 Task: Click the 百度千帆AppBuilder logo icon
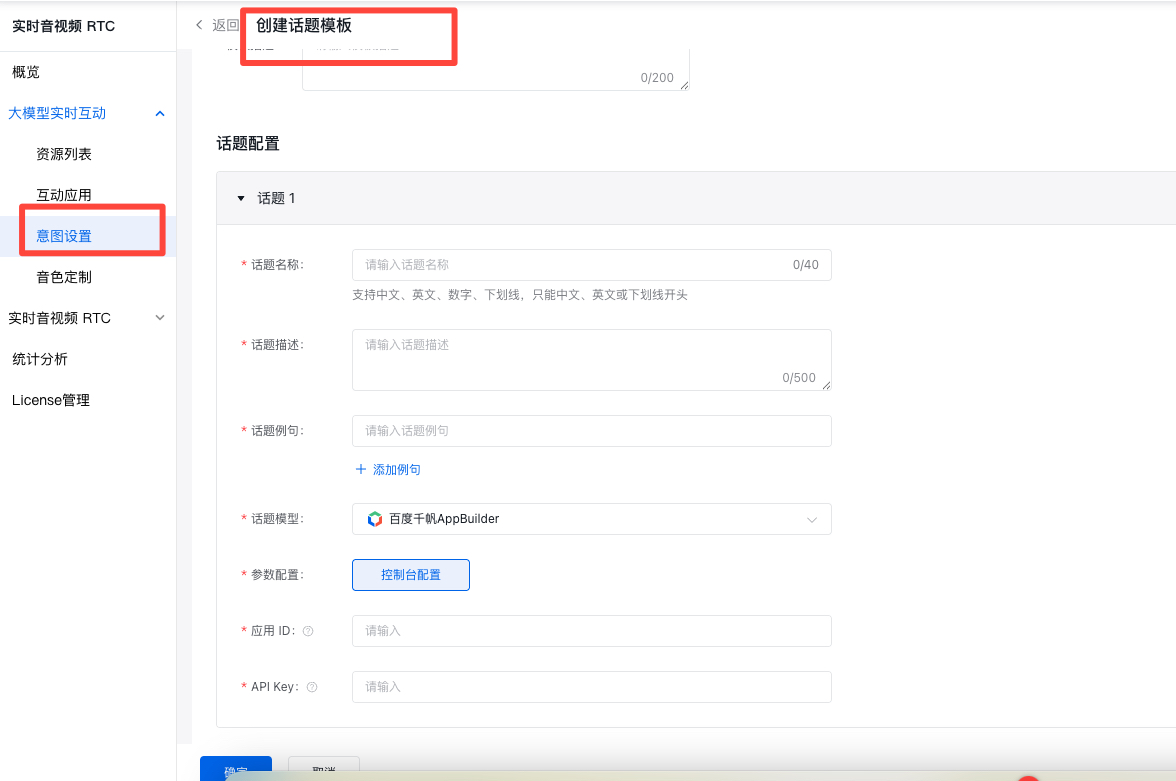tap(375, 519)
